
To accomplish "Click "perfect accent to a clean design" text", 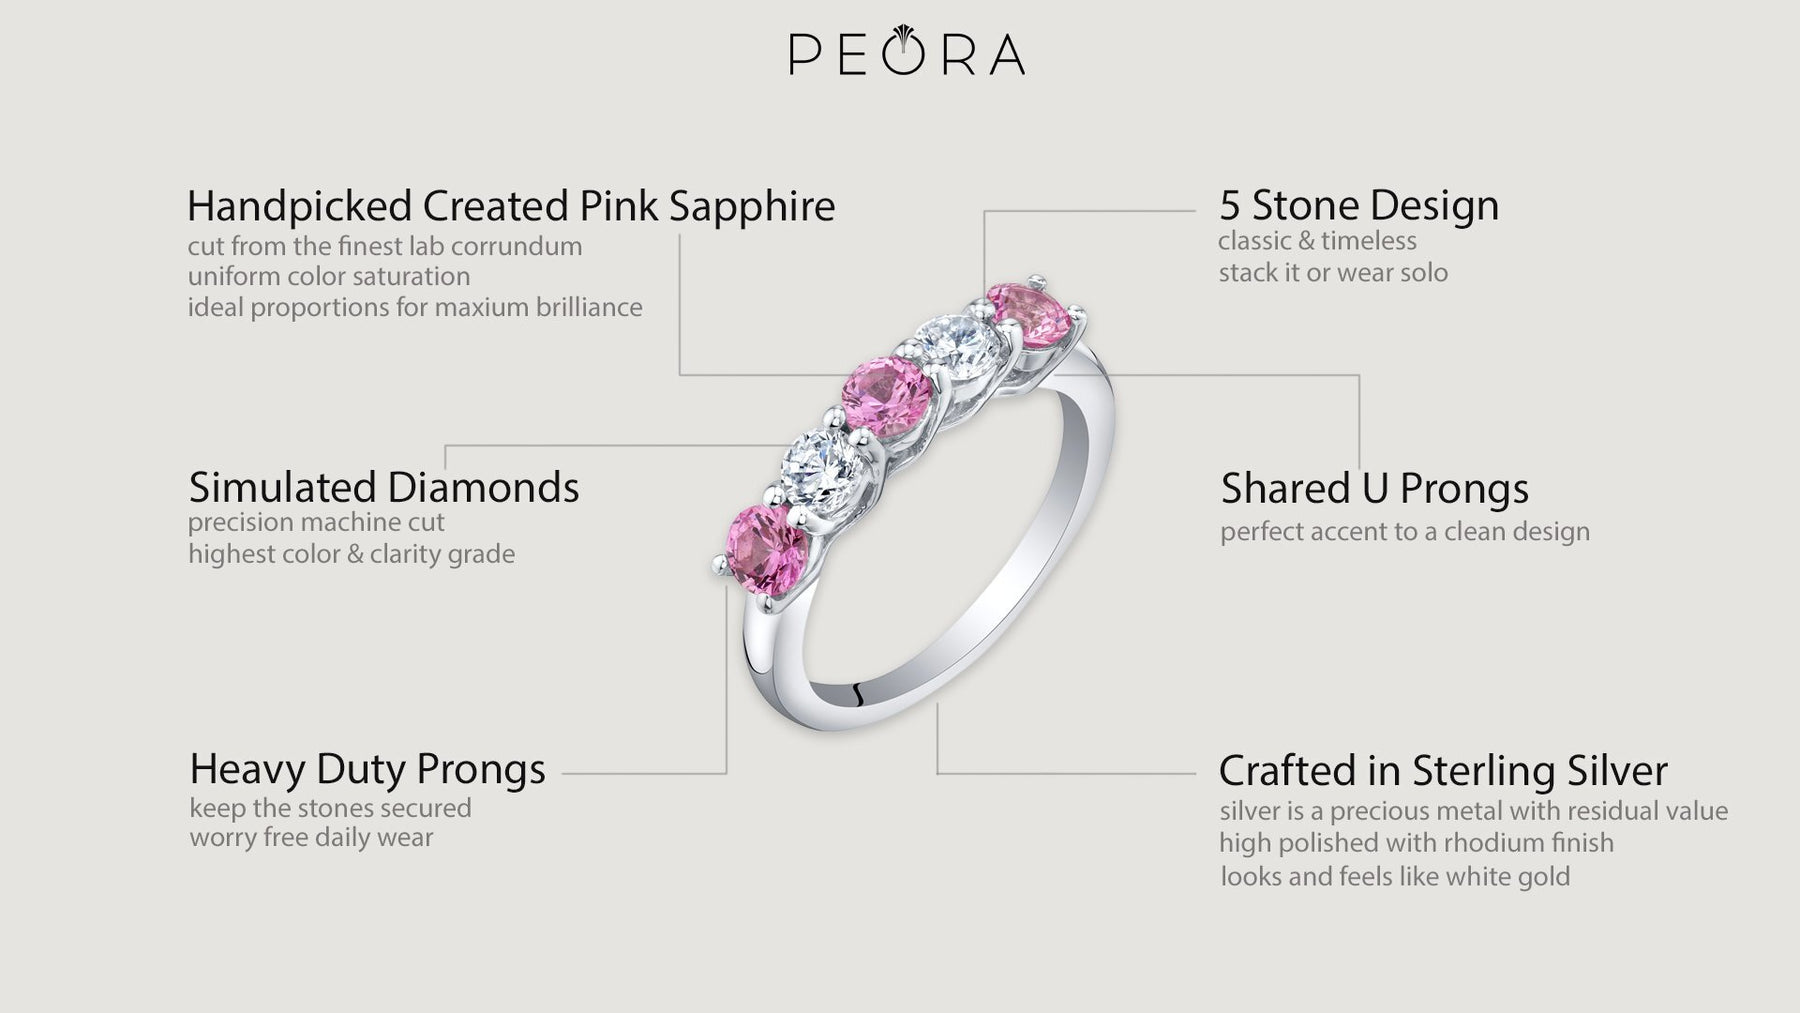I will pyautogui.click(x=1405, y=531).
